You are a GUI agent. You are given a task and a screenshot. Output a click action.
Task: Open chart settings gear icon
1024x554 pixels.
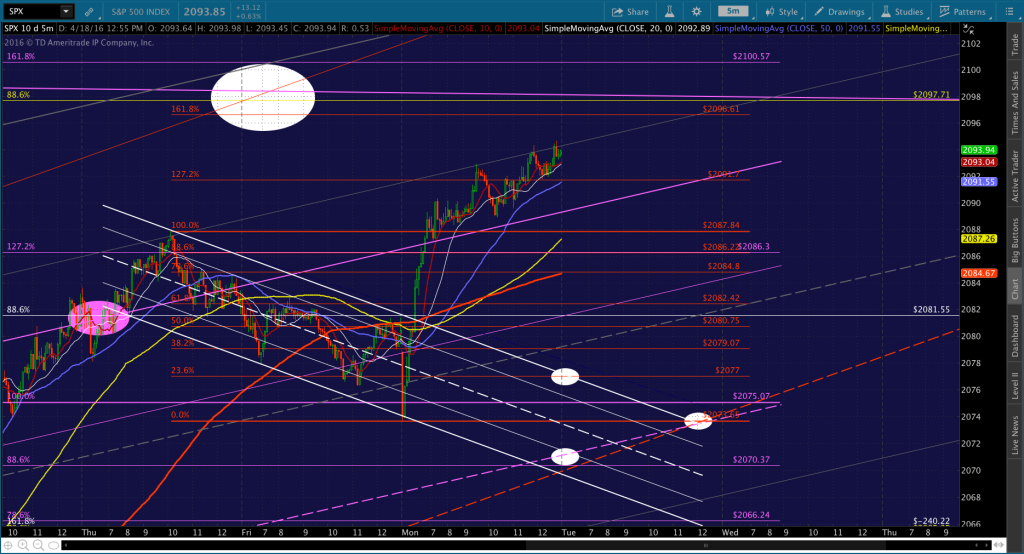697,12
